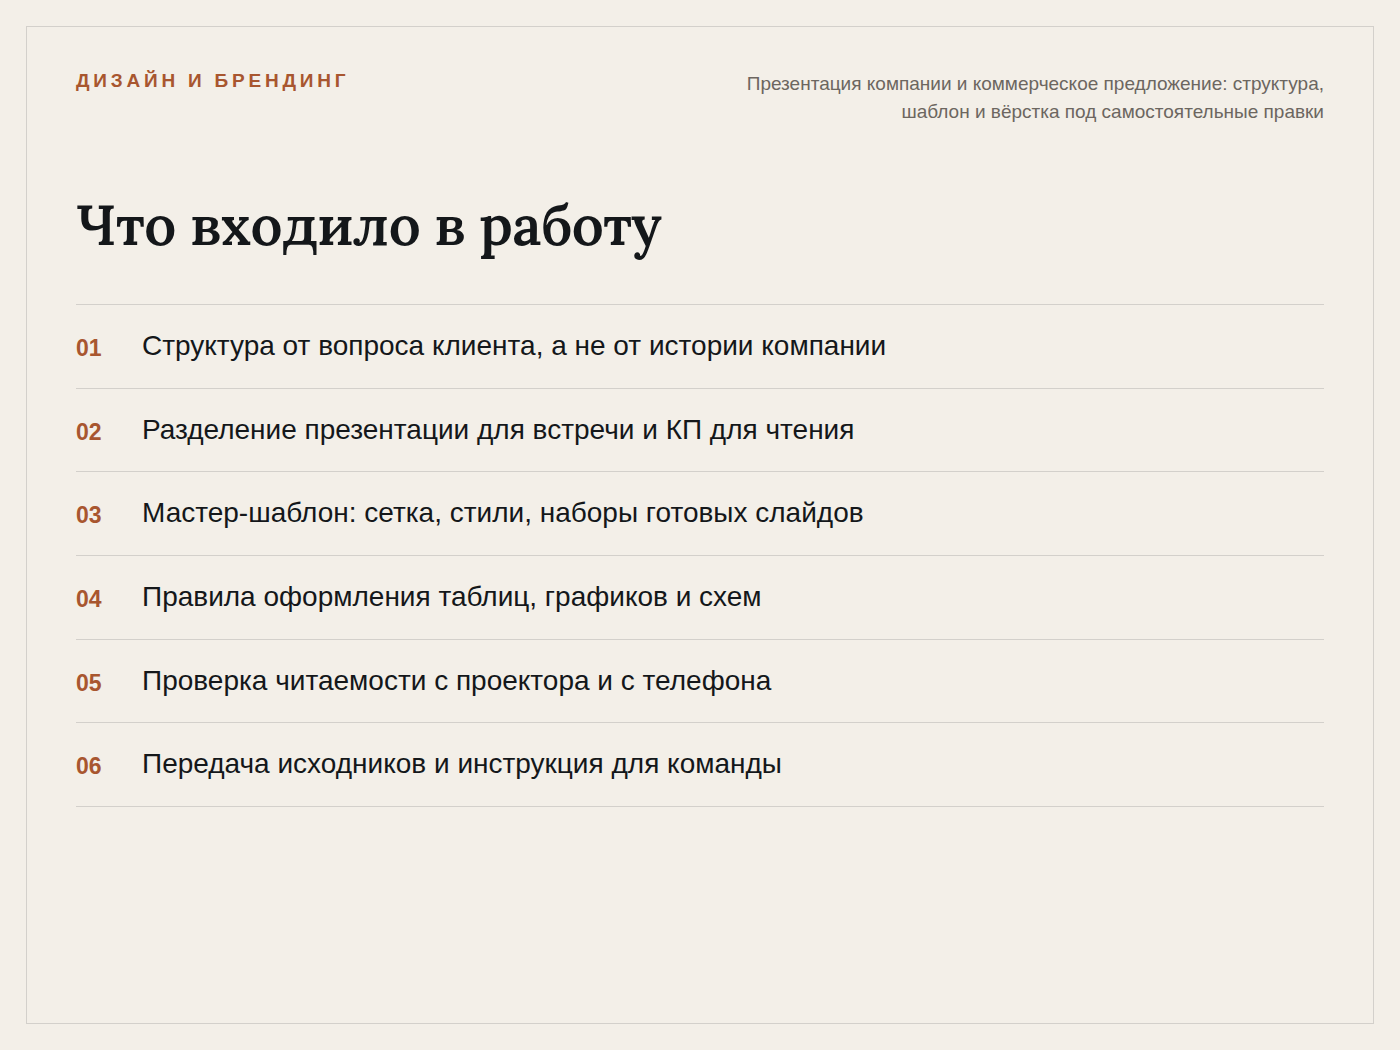Click item 'Разделение презентации для встречи и КП'
Viewport: 1400px width, 1050px height.
pyautogui.click(x=498, y=430)
